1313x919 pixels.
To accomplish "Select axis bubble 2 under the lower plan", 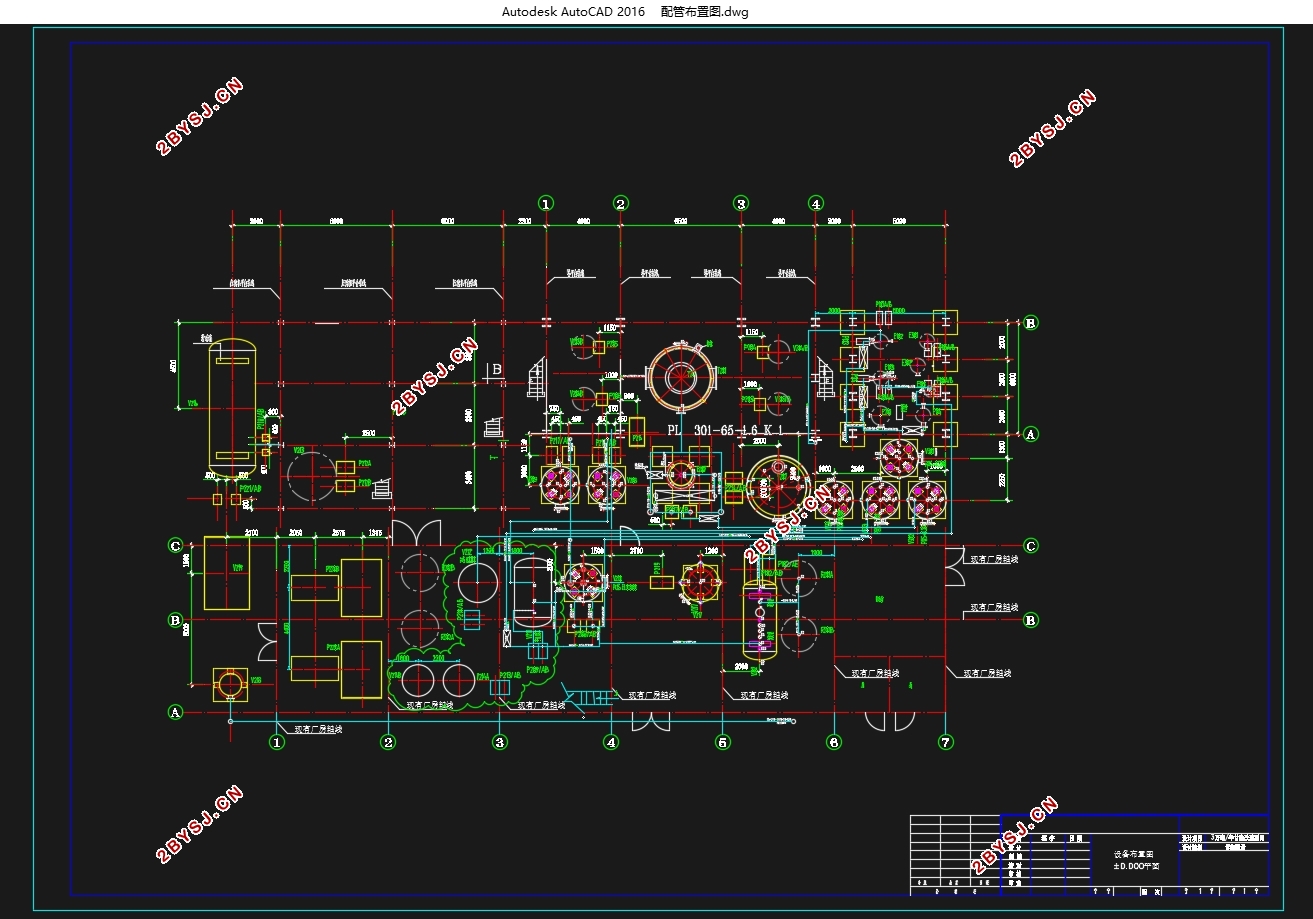I will coord(389,742).
